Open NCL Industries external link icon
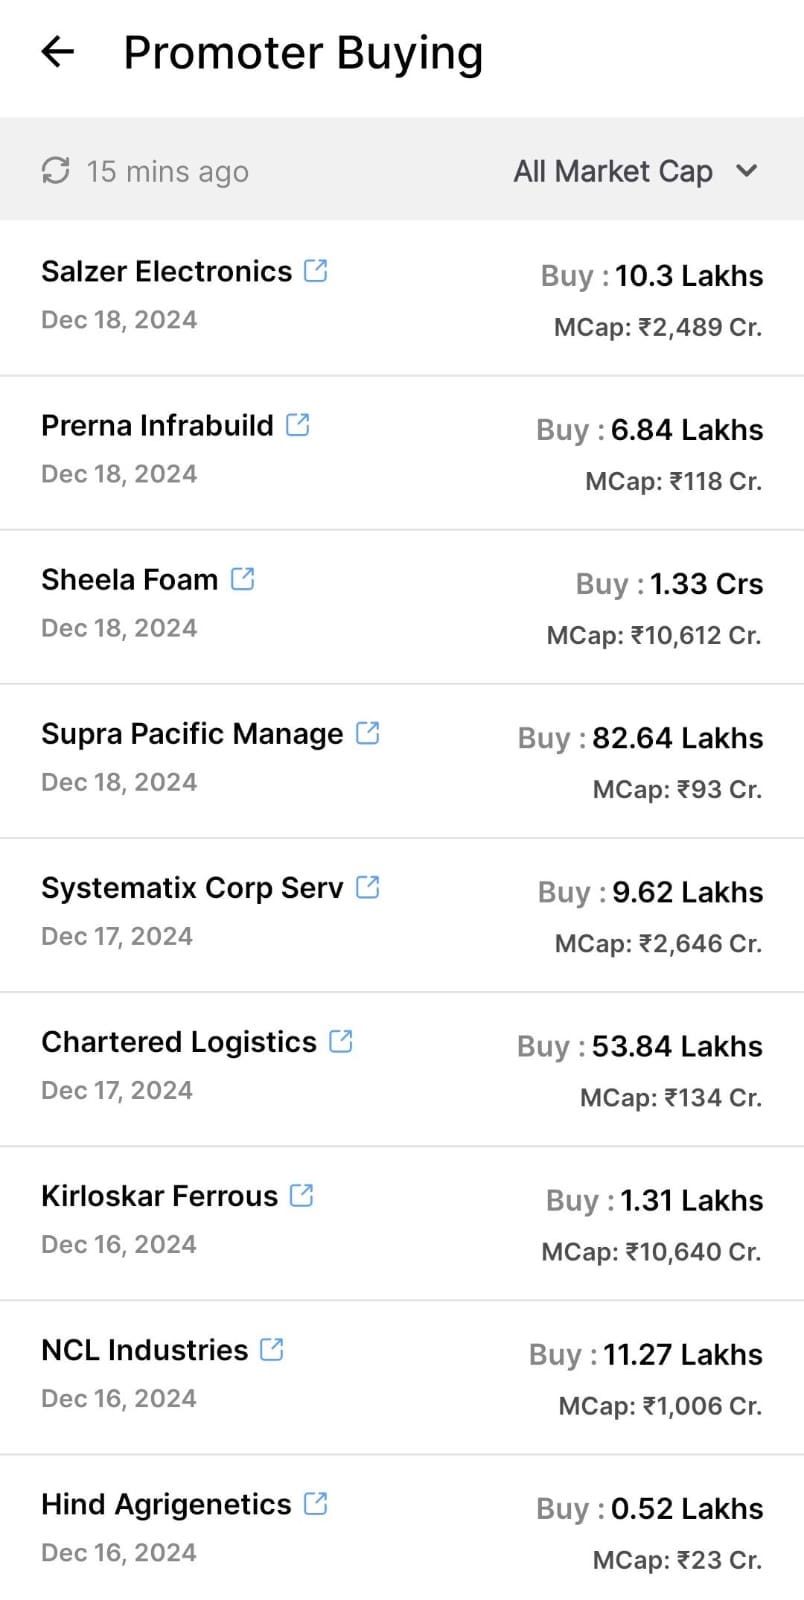Screen dimensions: 804x1600 coord(272,1349)
